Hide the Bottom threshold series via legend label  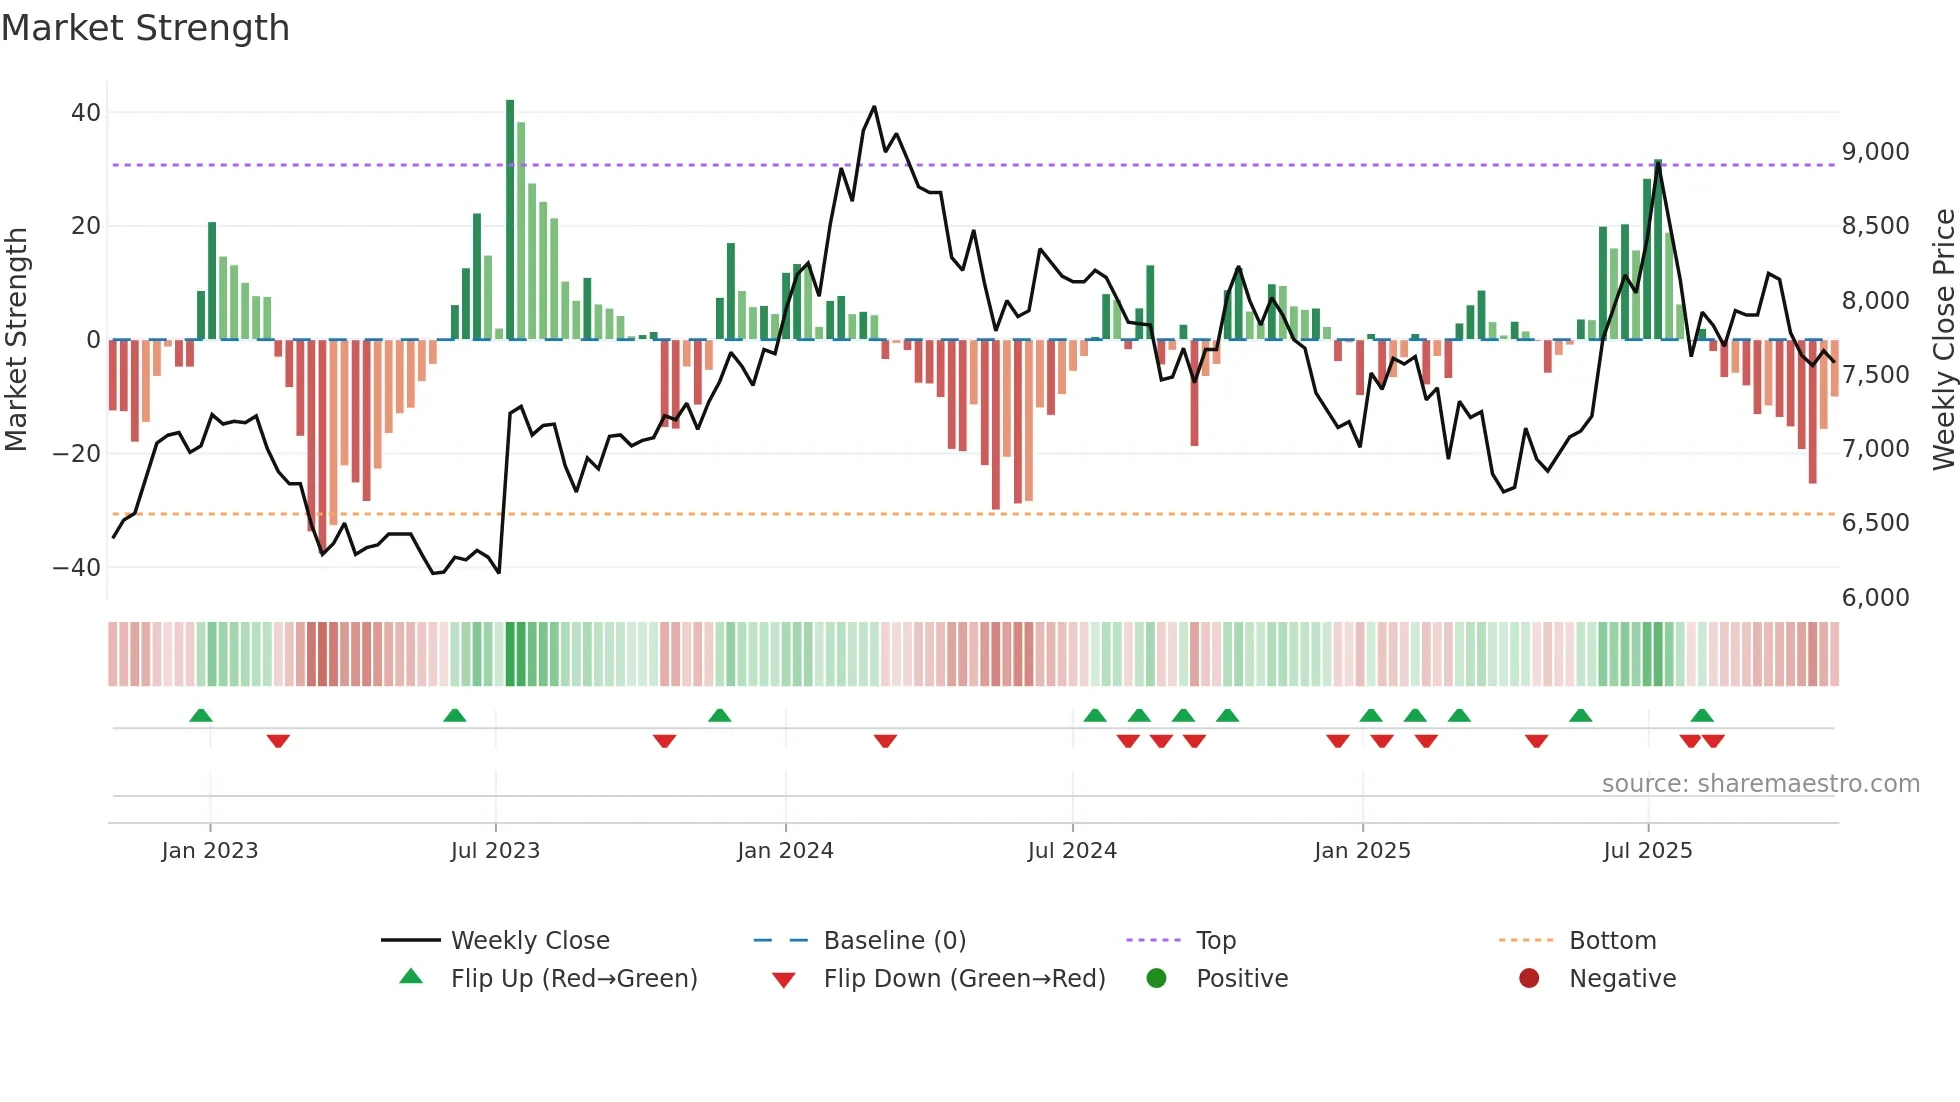1613,940
